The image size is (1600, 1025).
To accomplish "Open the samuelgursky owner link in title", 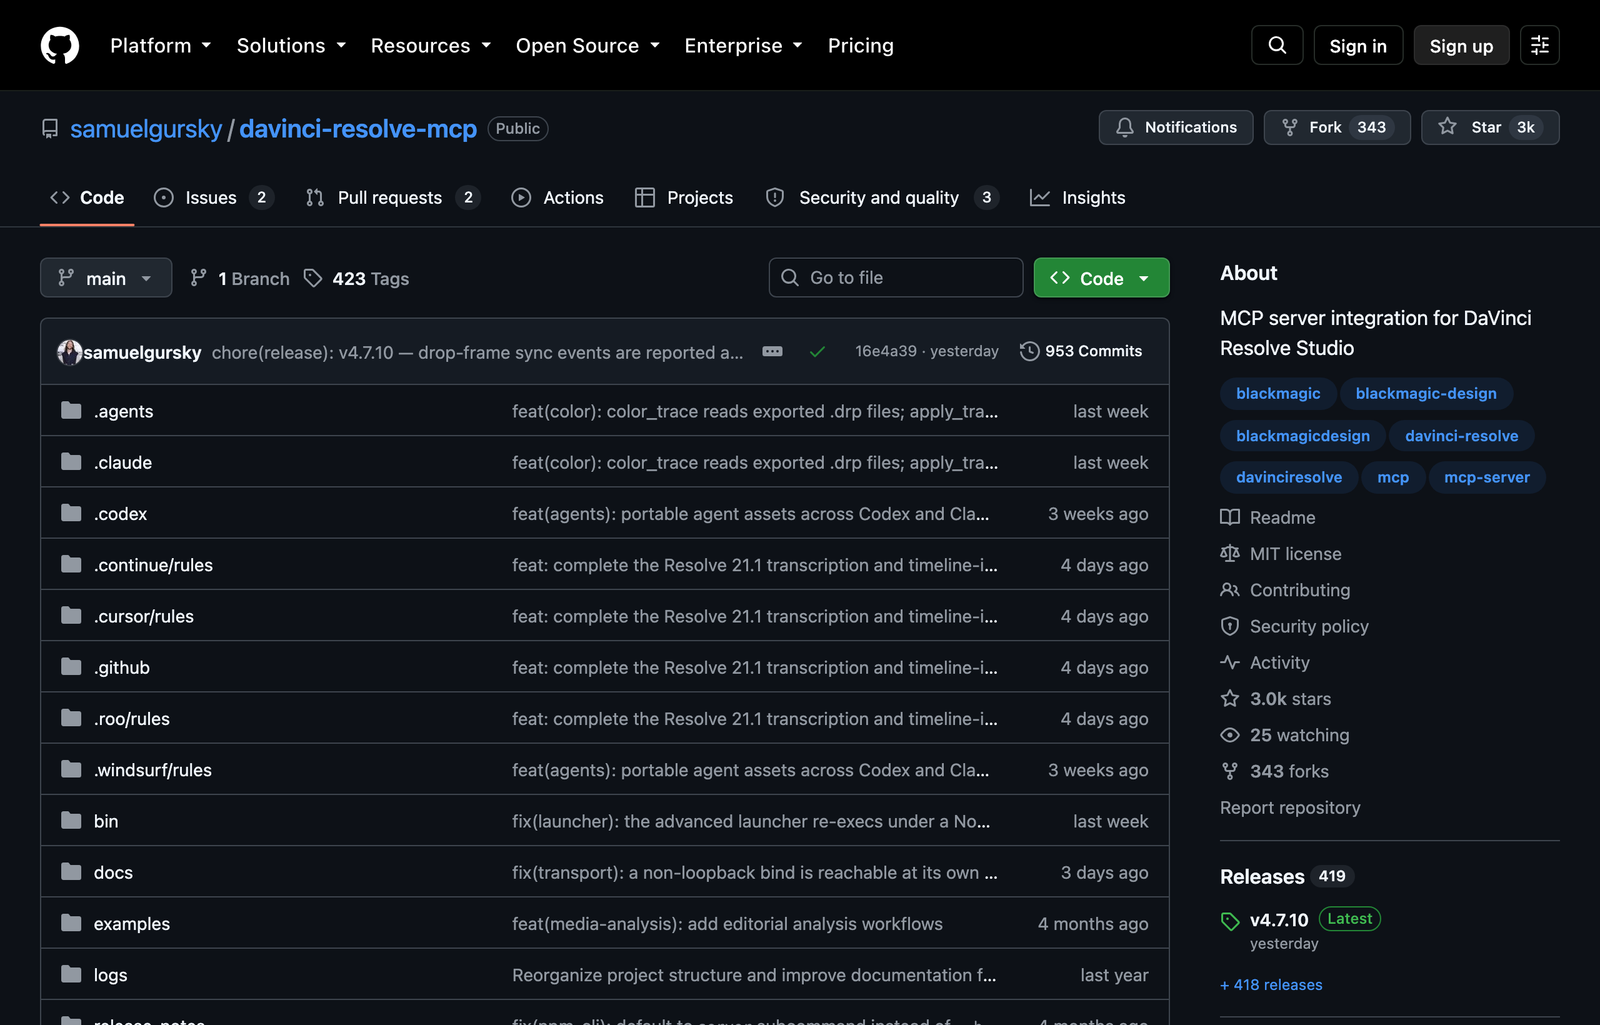I will [x=146, y=129].
